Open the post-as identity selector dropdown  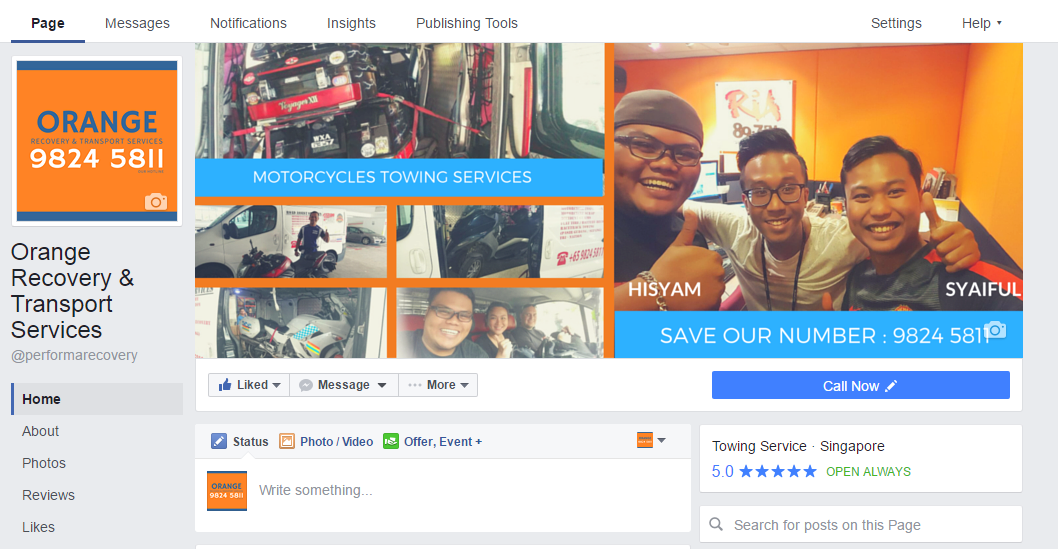click(x=651, y=440)
